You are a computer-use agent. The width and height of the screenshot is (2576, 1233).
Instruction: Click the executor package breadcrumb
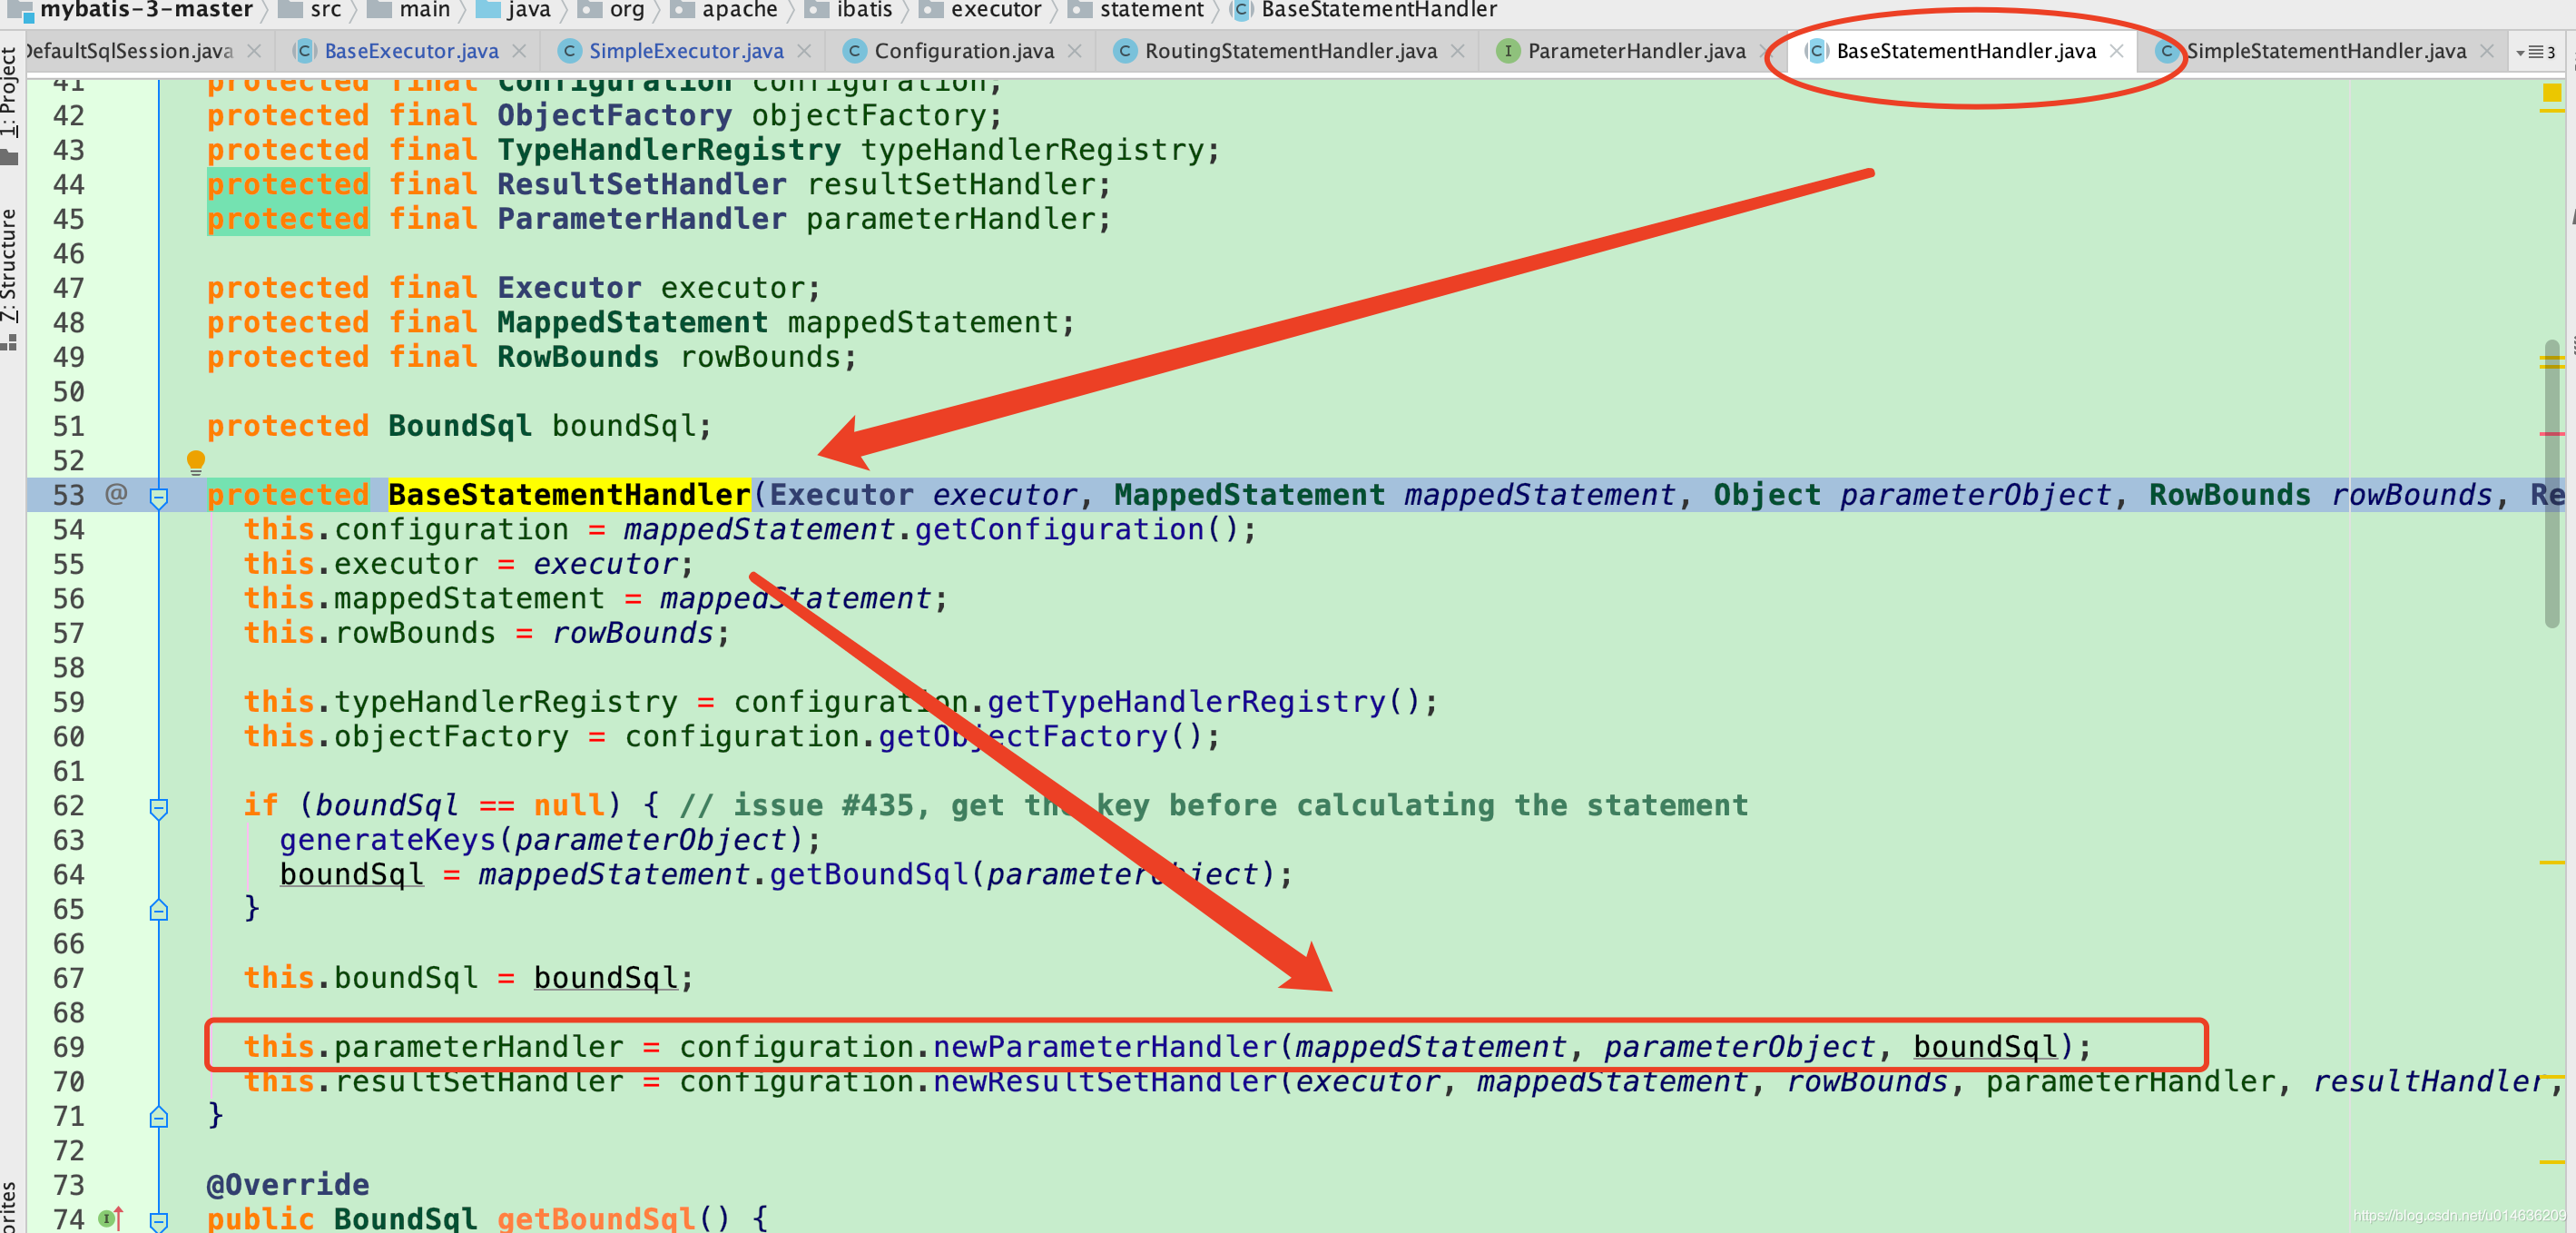point(981,10)
